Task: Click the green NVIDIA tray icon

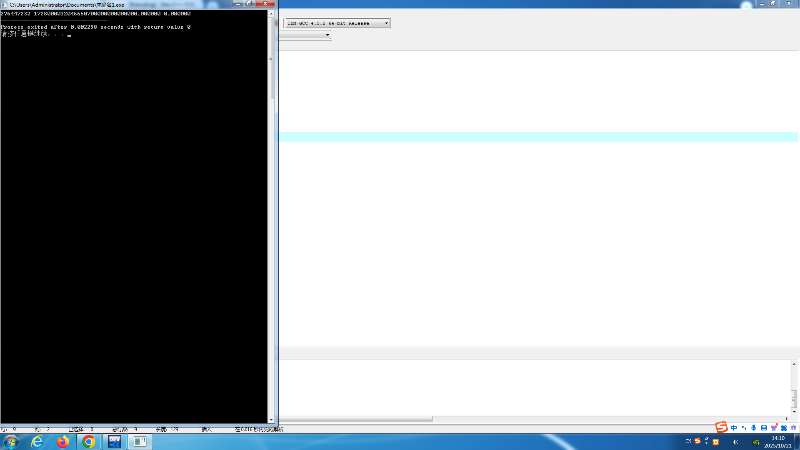Action: pos(757,442)
